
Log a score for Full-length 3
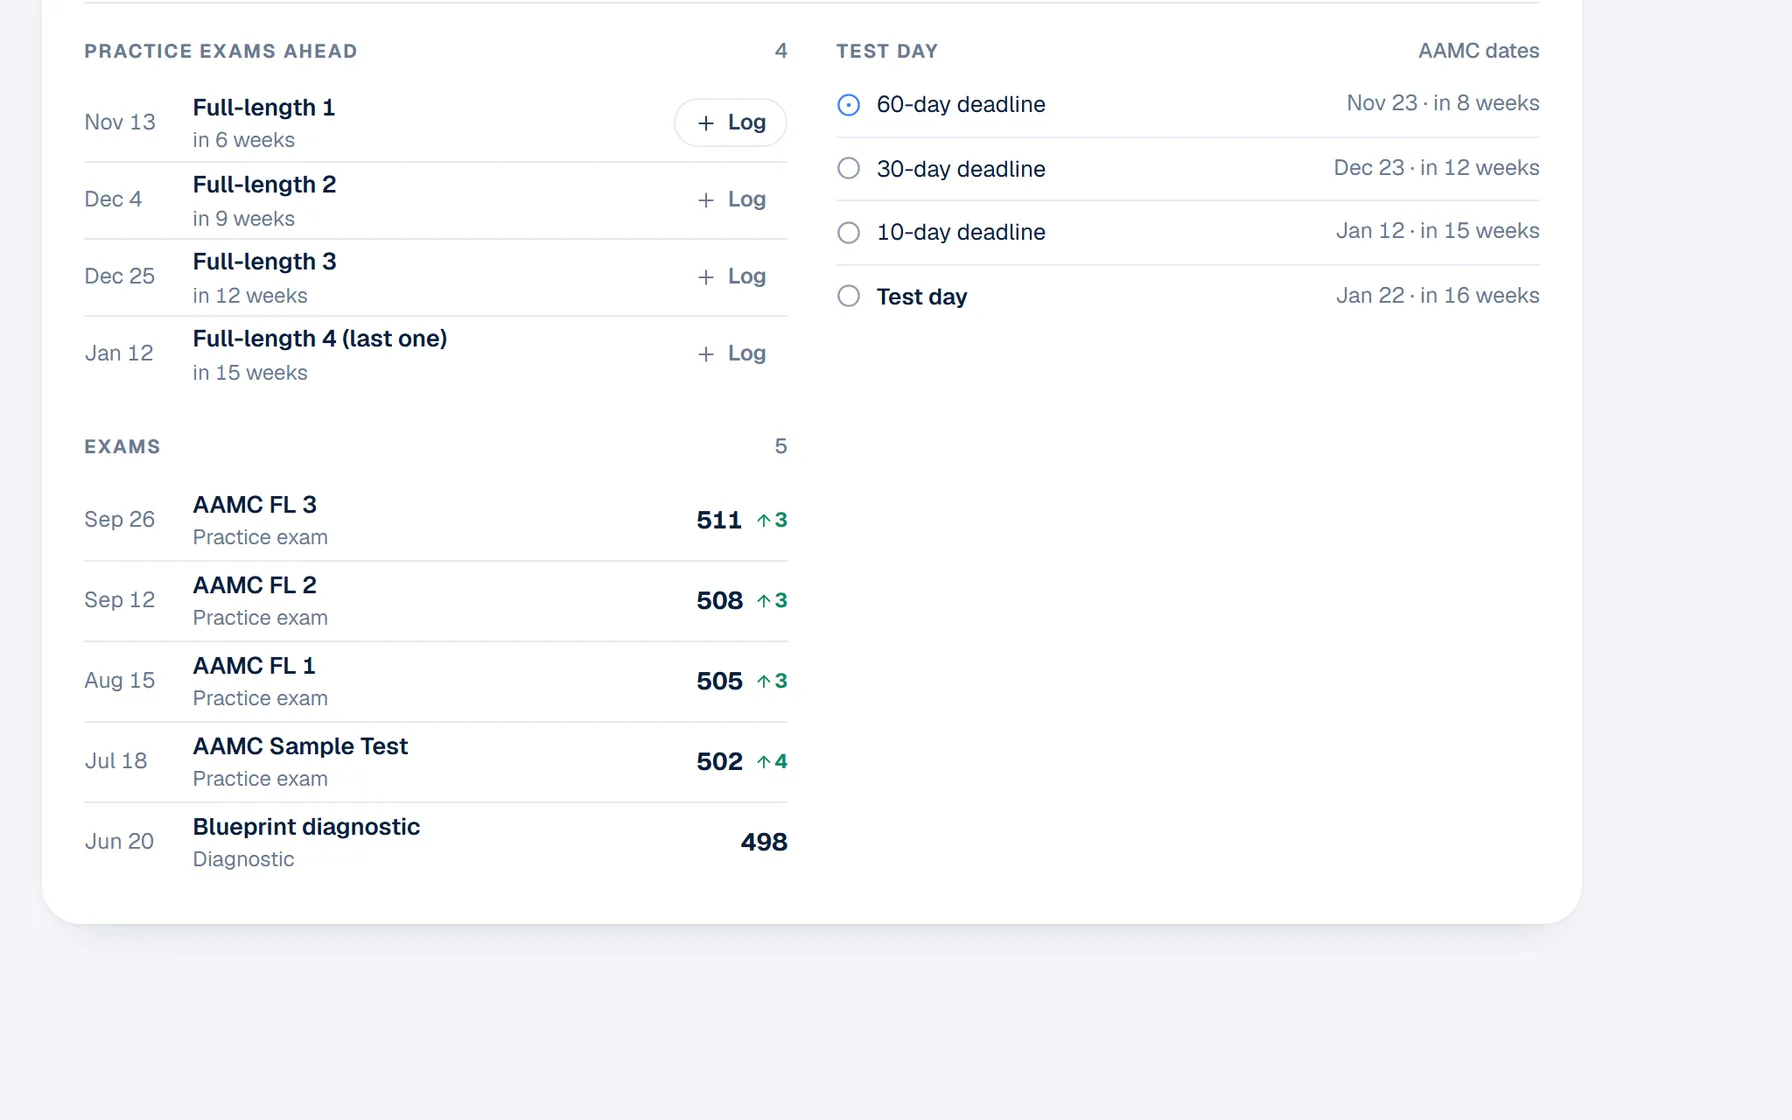pos(731,276)
